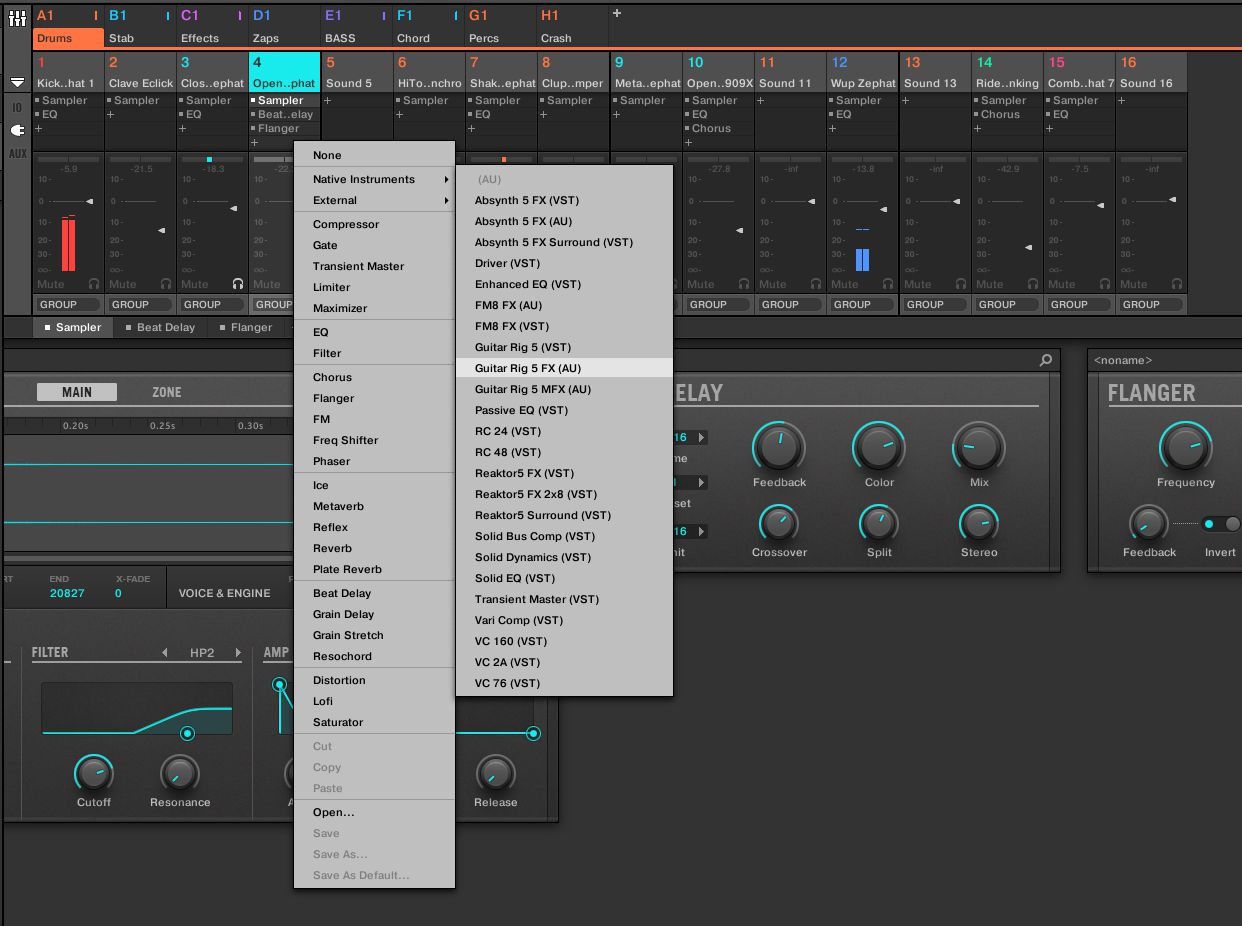
Task: Open the GROUP output dropdown under Kick..hat 1
Action: point(69,304)
